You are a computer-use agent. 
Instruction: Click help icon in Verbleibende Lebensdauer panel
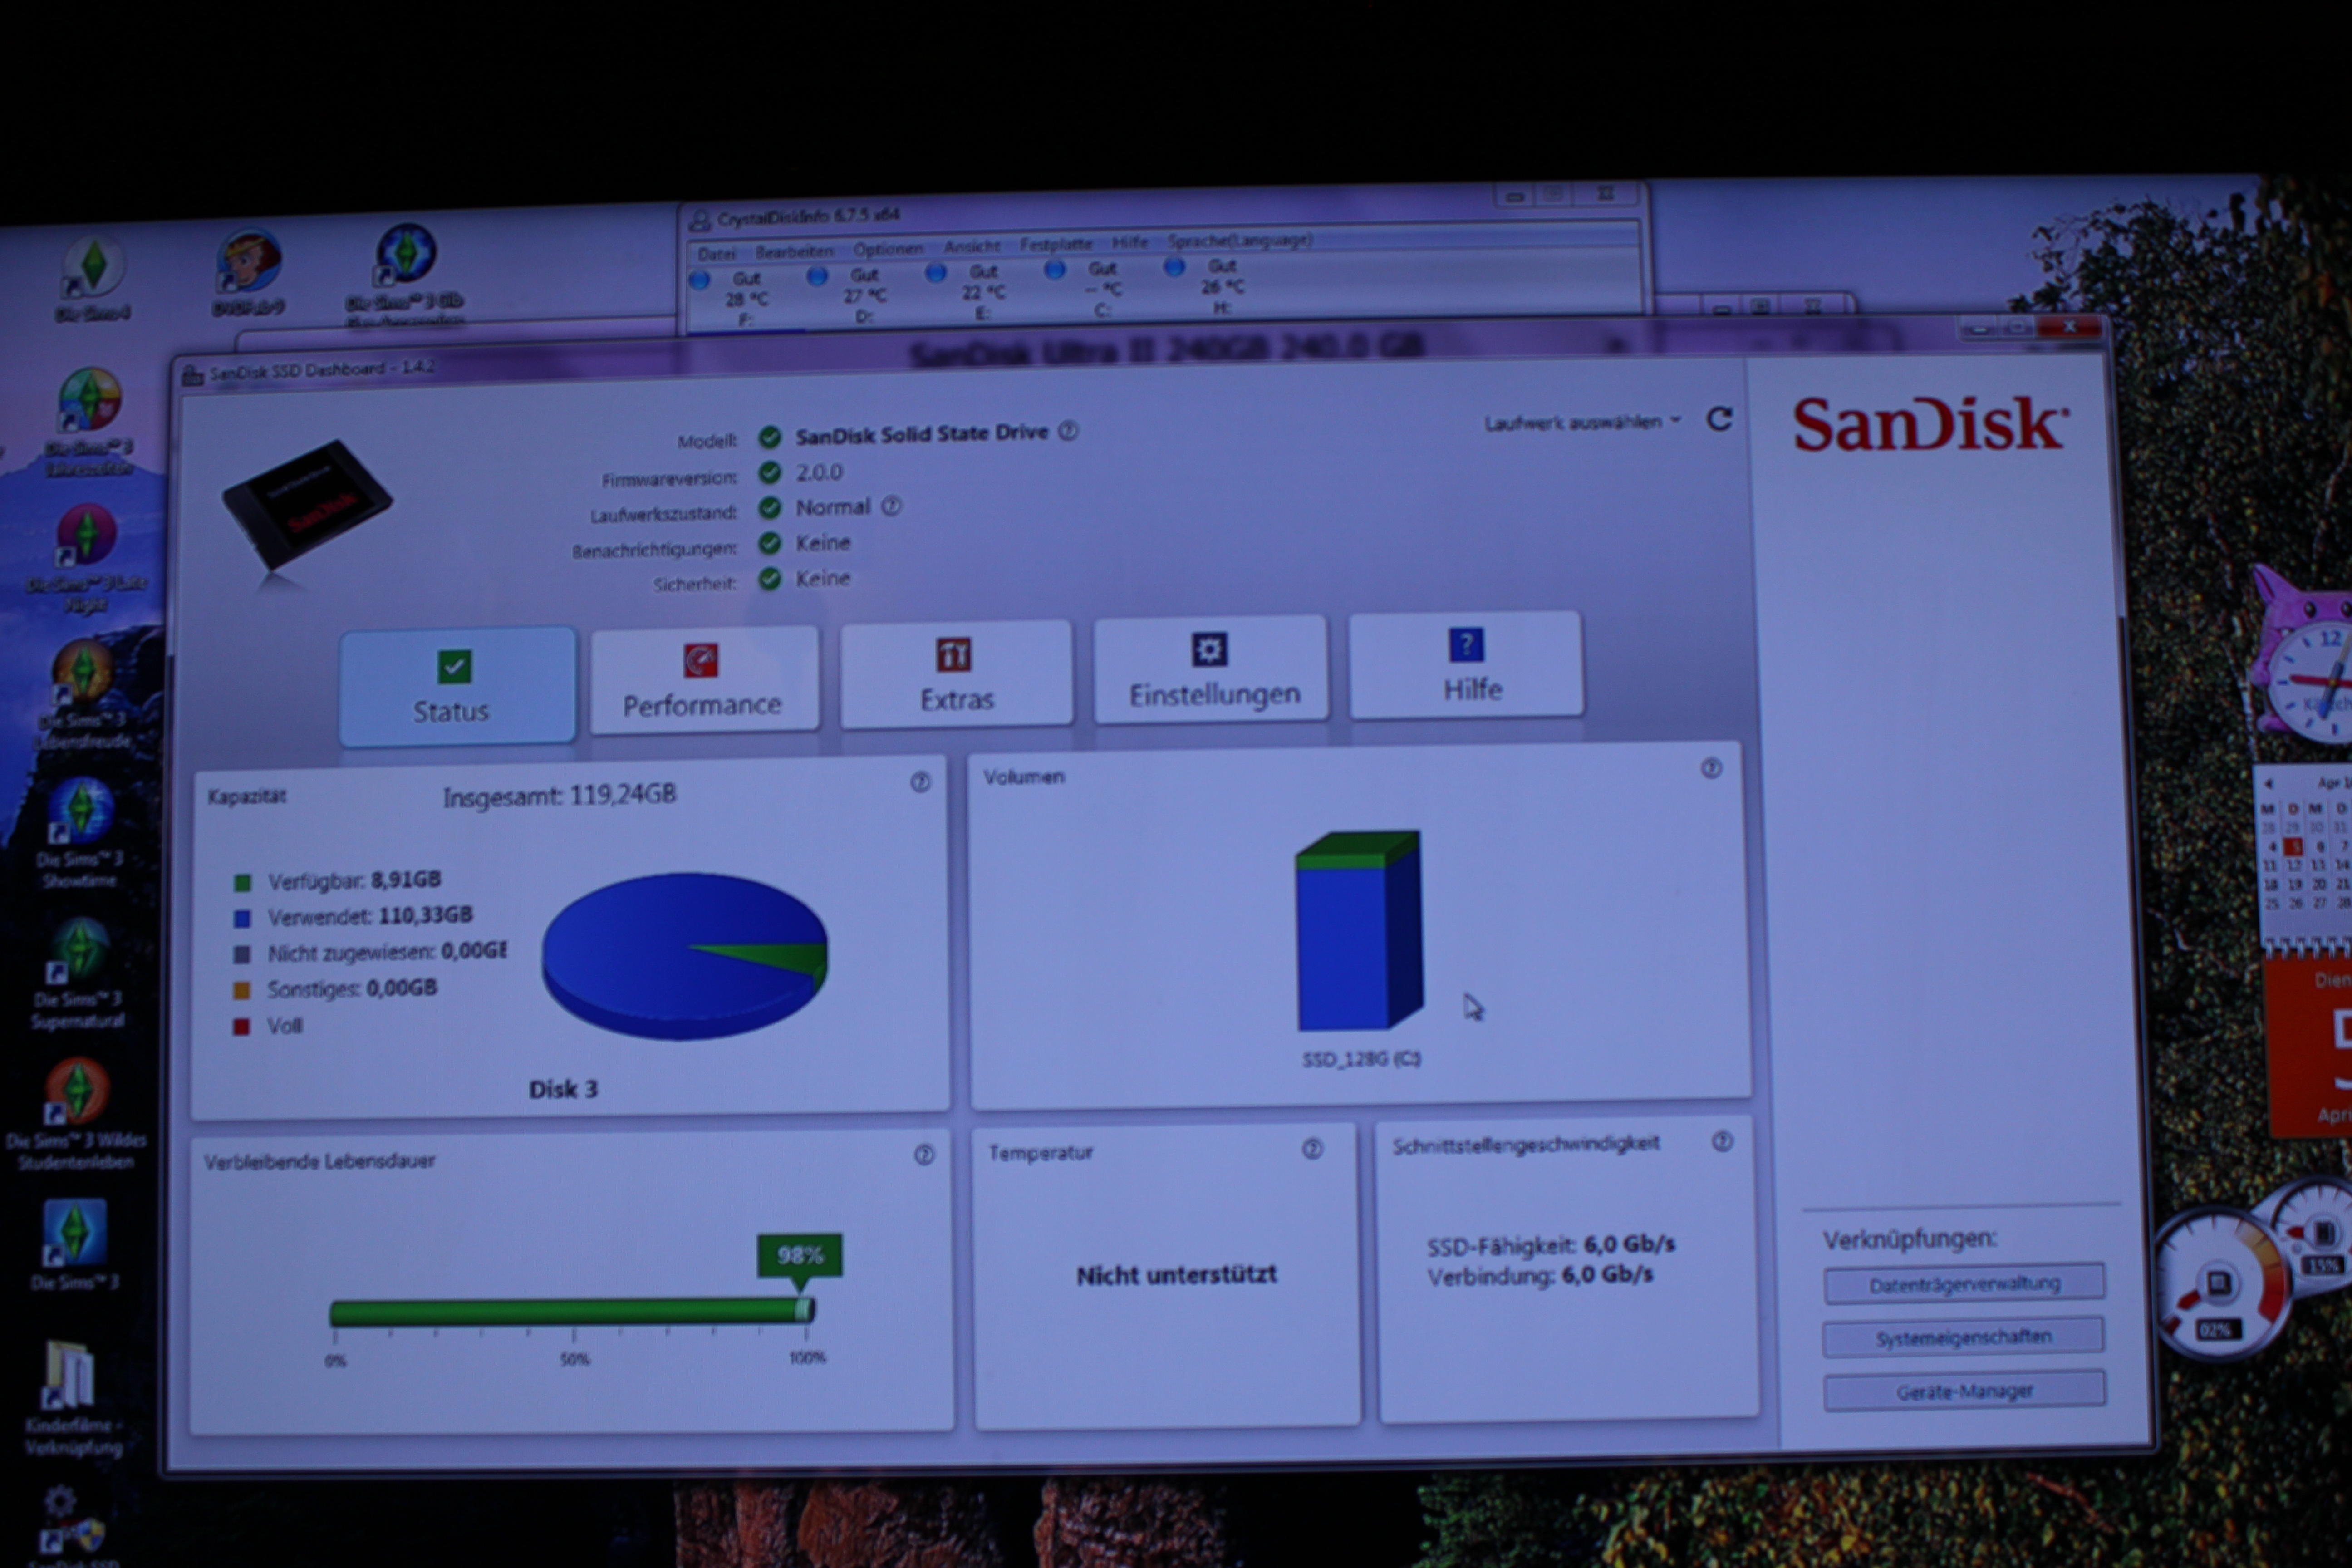click(924, 1155)
